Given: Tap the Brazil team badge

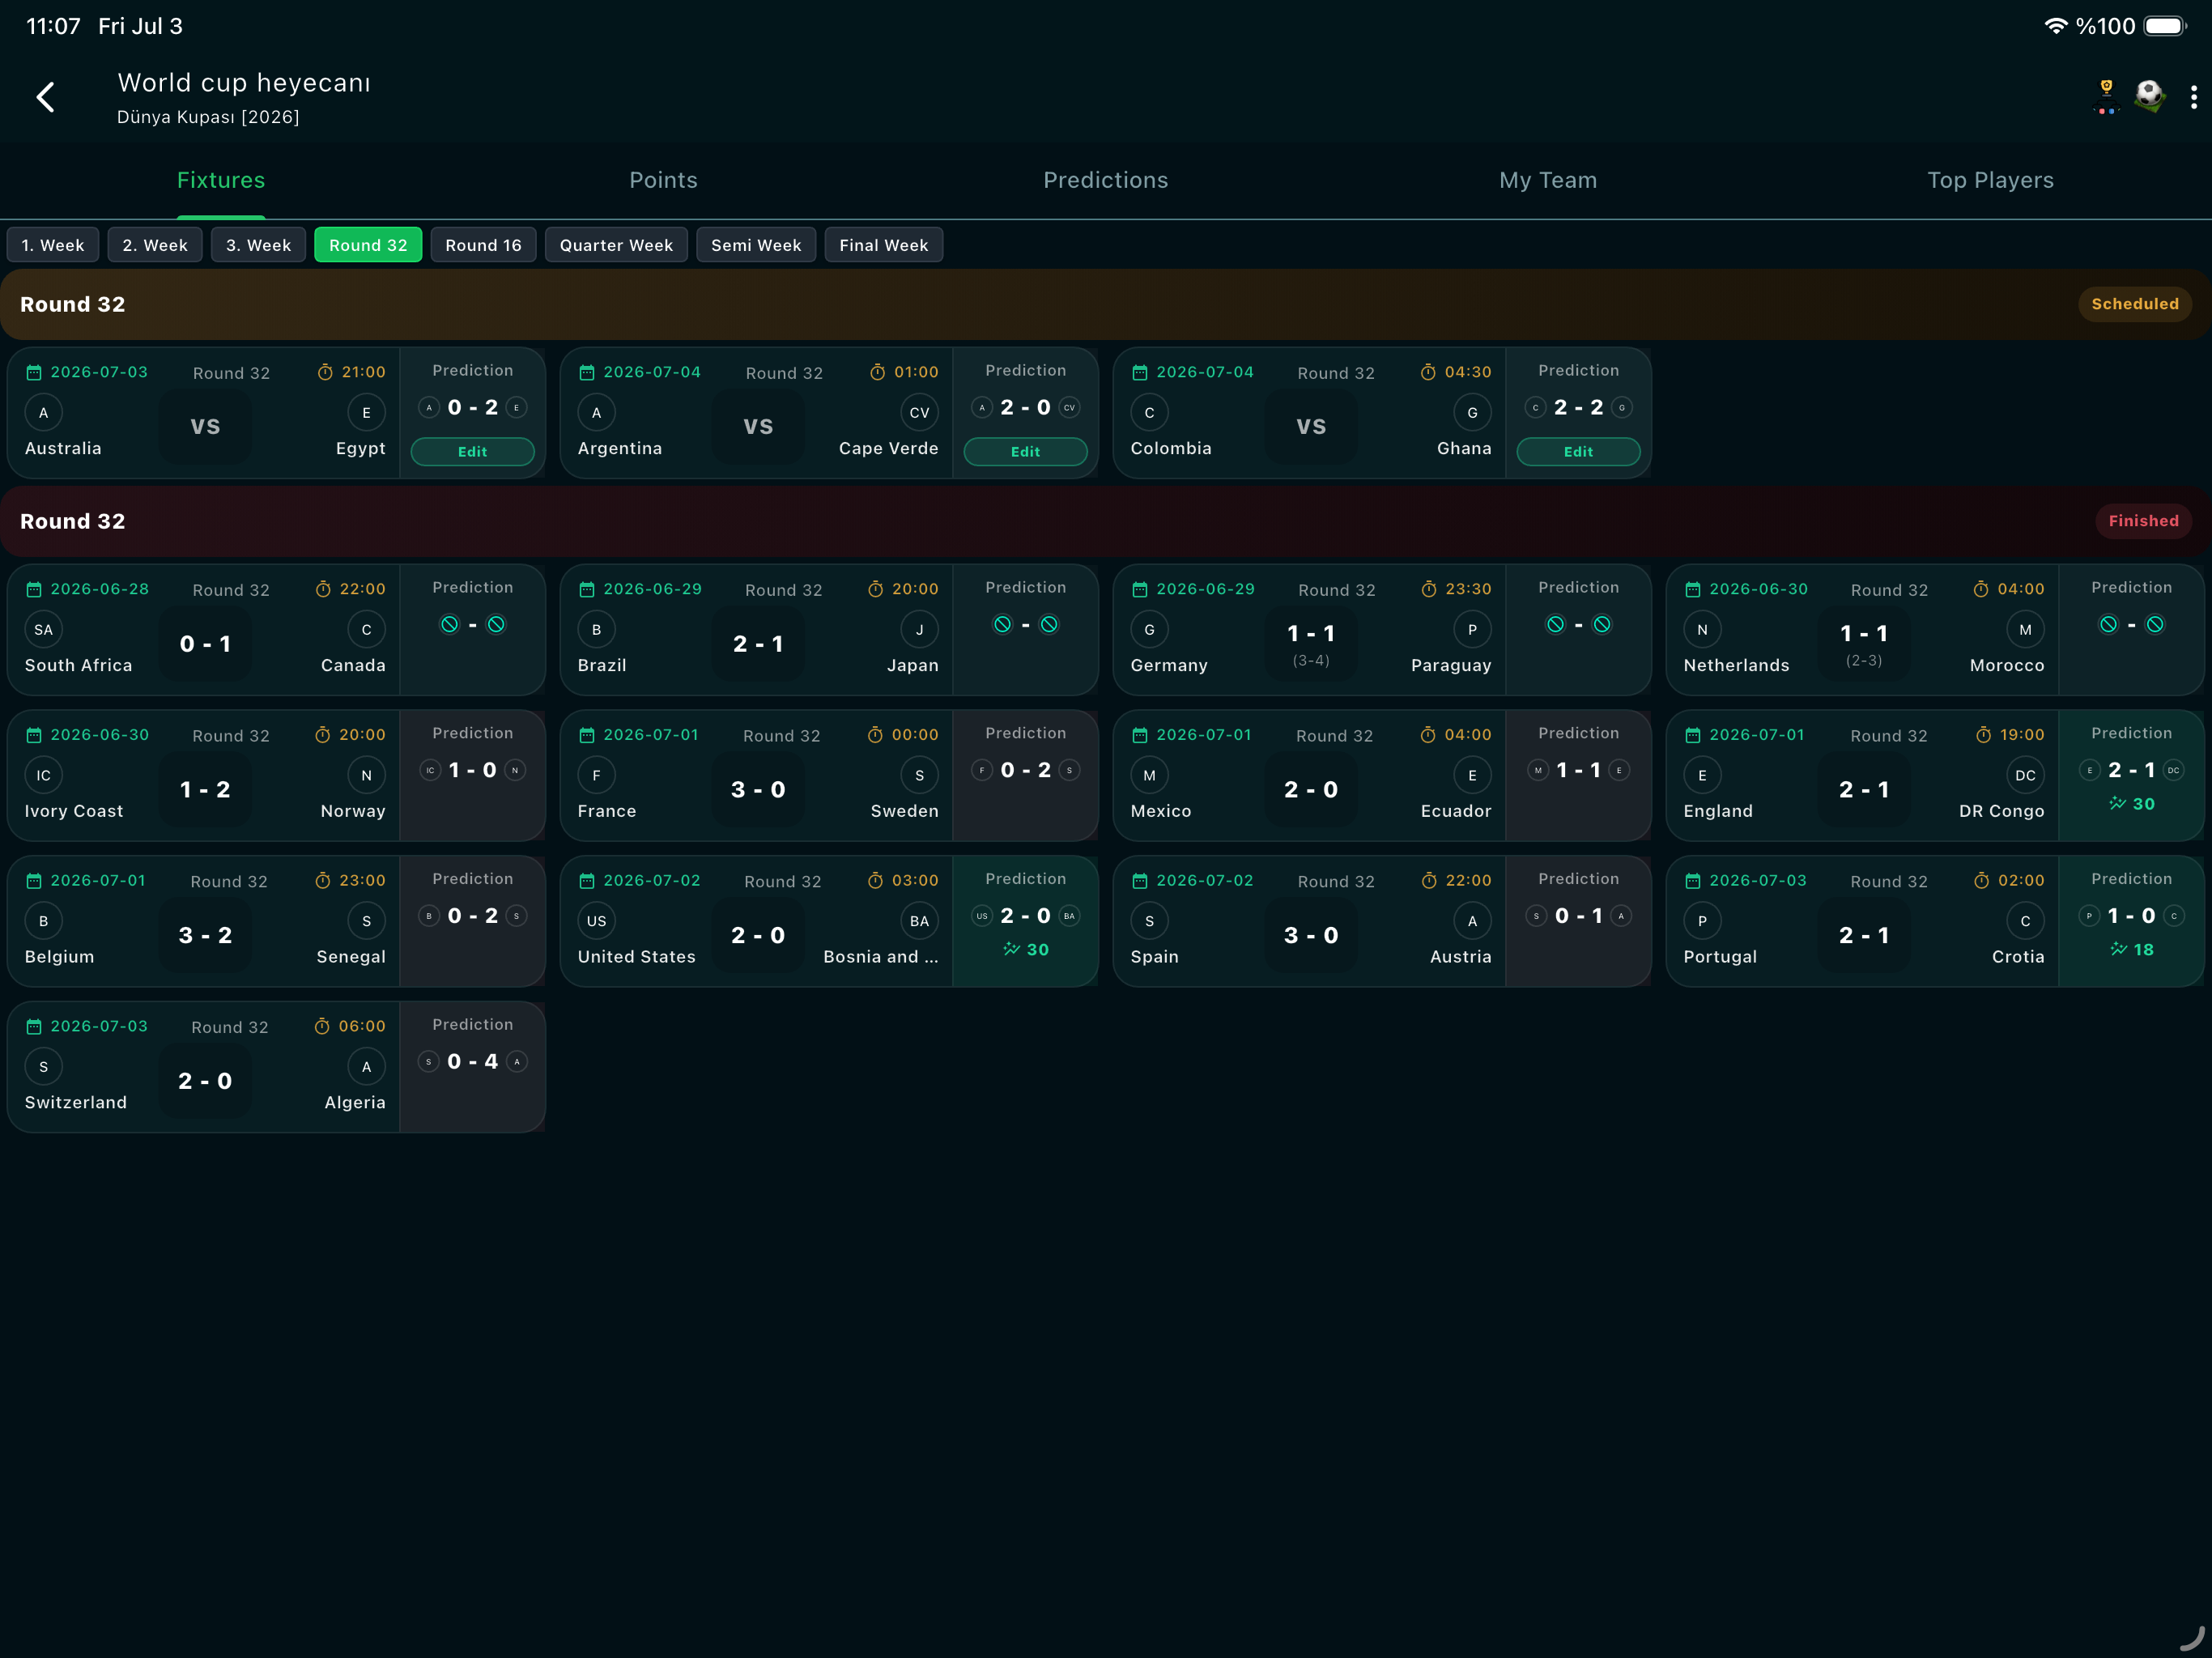Looking at the screenshot, I should coord(596,629).
